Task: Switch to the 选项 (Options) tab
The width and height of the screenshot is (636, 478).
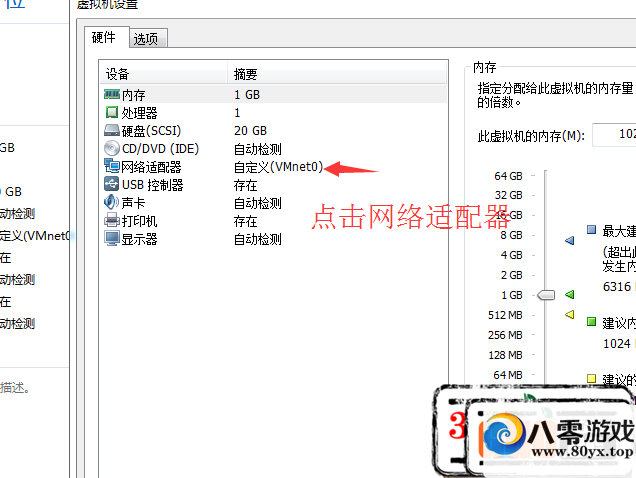Action: (146, 39)
